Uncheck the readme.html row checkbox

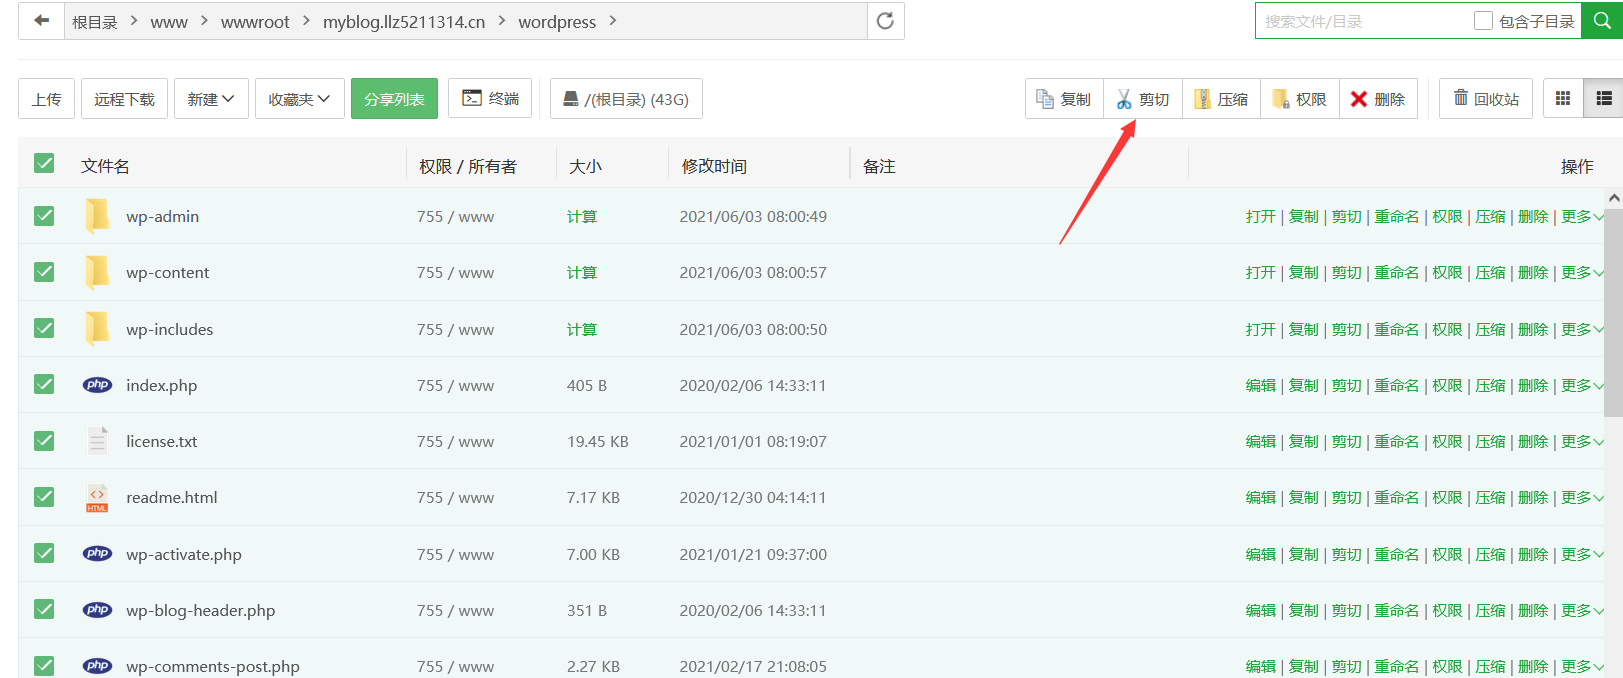click(44, 496)
